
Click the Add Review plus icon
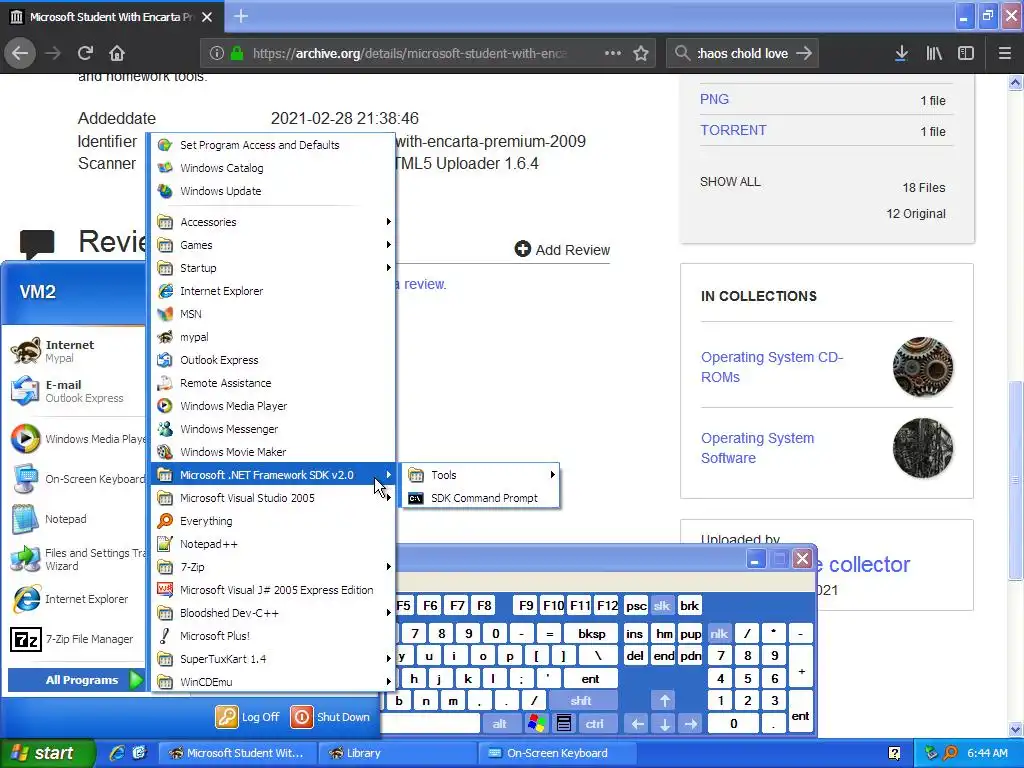pyautogui.click(x=522, y=249)
